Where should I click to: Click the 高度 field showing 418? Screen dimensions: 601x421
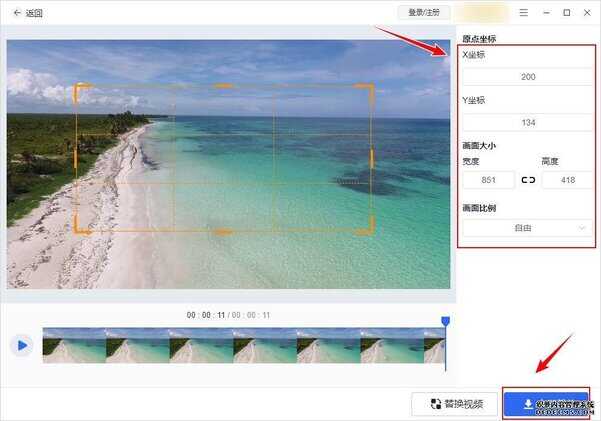tap(566, 180)
